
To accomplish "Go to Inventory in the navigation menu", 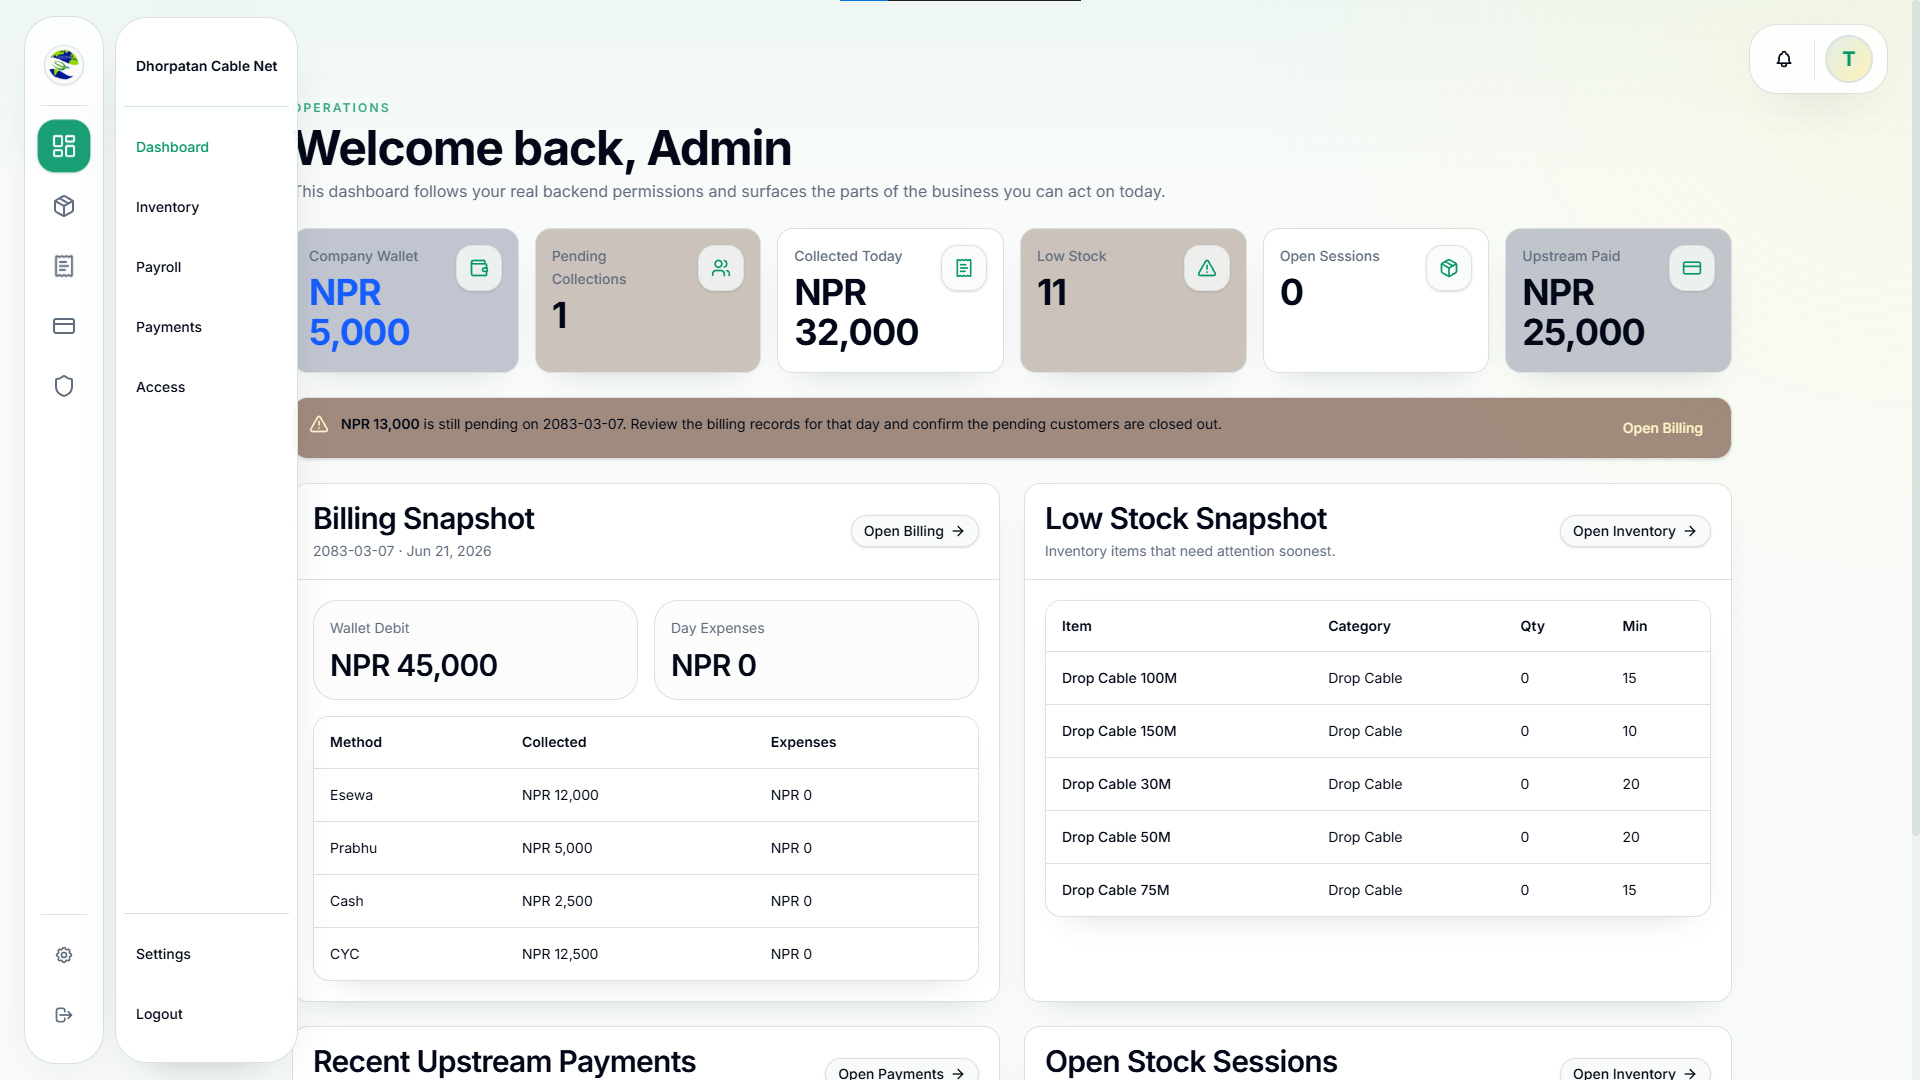I will coord(167,207).
